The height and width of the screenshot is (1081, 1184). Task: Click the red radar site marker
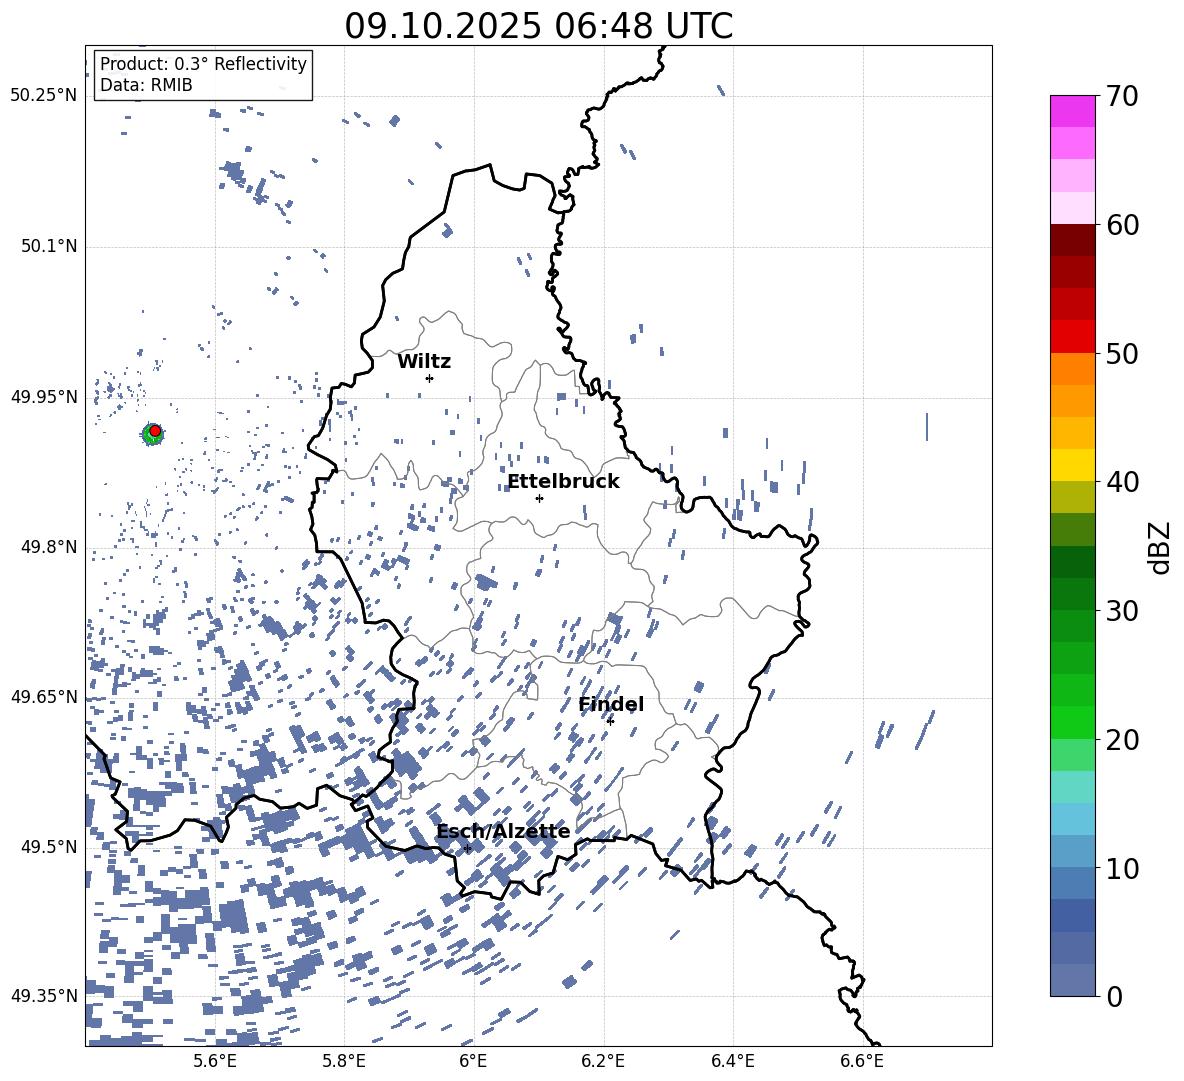coord(155,431)
